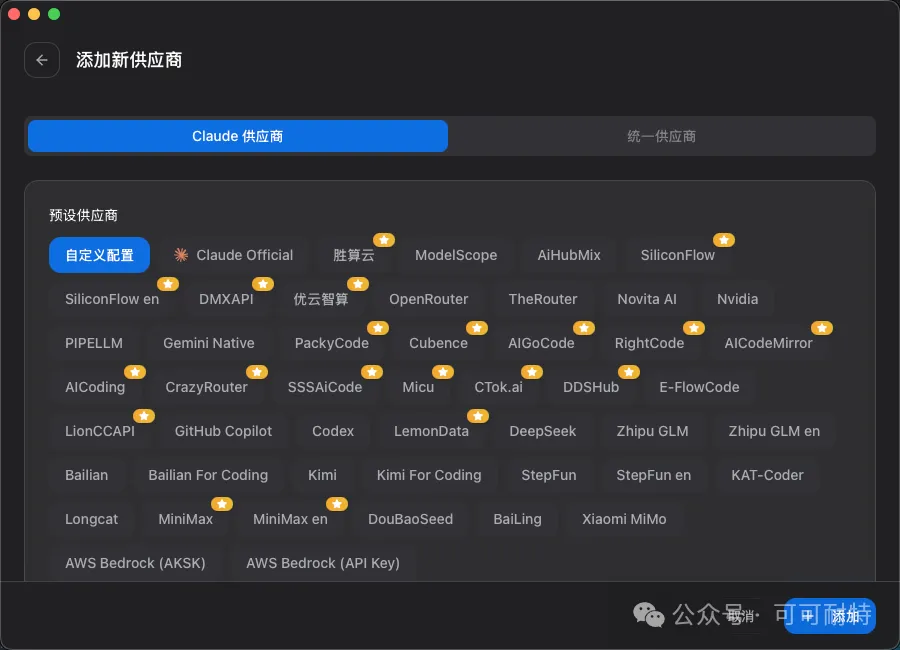The height and width of the screenshot is (650, 900).
Task: Switch to Claude 供应商 tab
Action: 238,136
